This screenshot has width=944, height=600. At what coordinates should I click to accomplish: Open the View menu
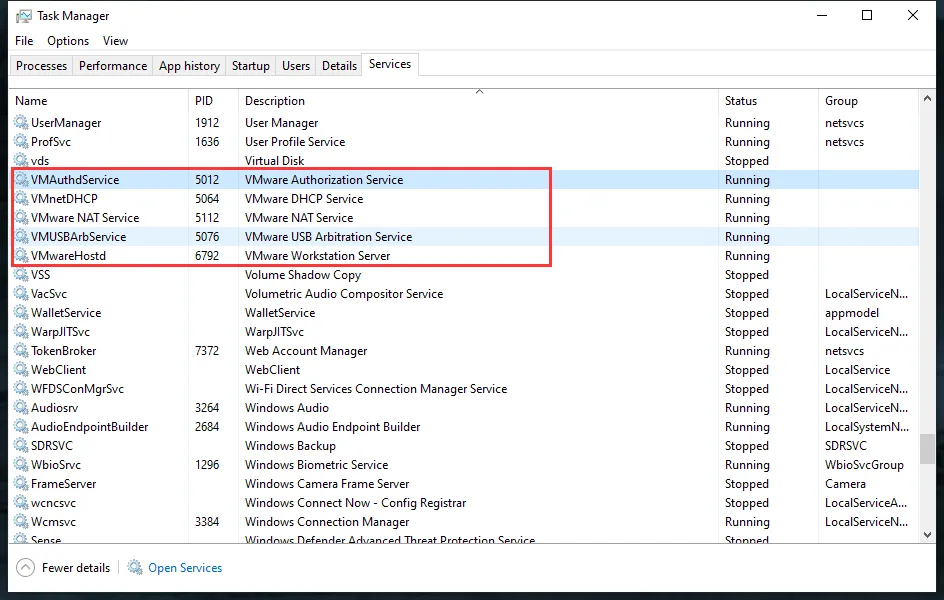pyautogui.click(x=115, y=41)
